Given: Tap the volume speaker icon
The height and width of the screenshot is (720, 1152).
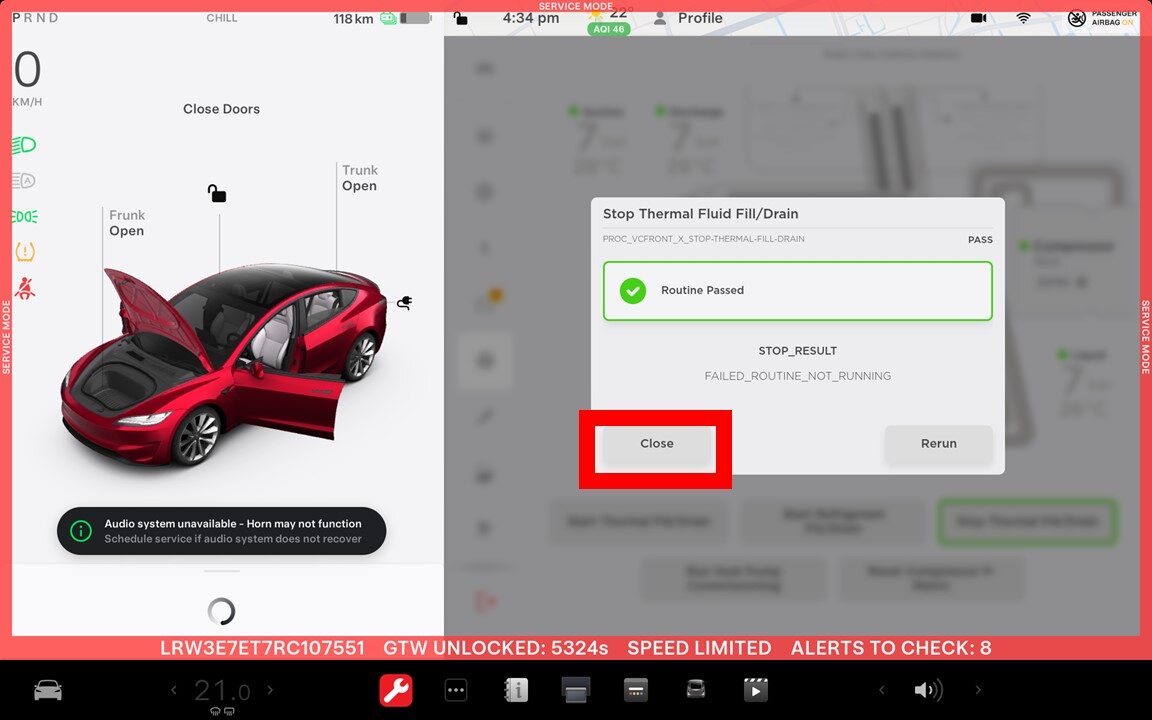Looking at the screenshot, I should pos(928,690).
